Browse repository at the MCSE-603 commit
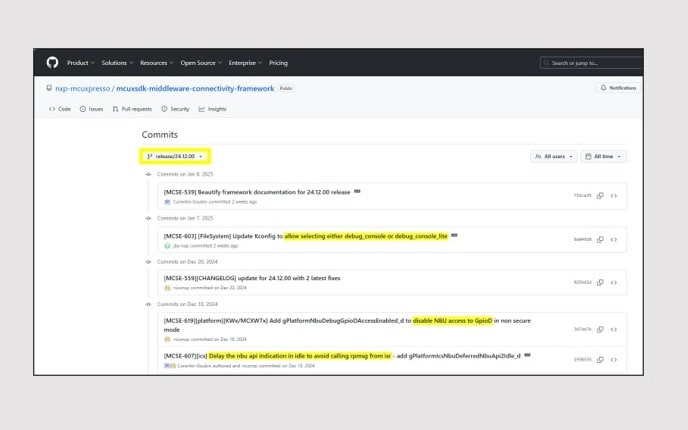Screen dimensions: 688x430 [x=614, y=239]
